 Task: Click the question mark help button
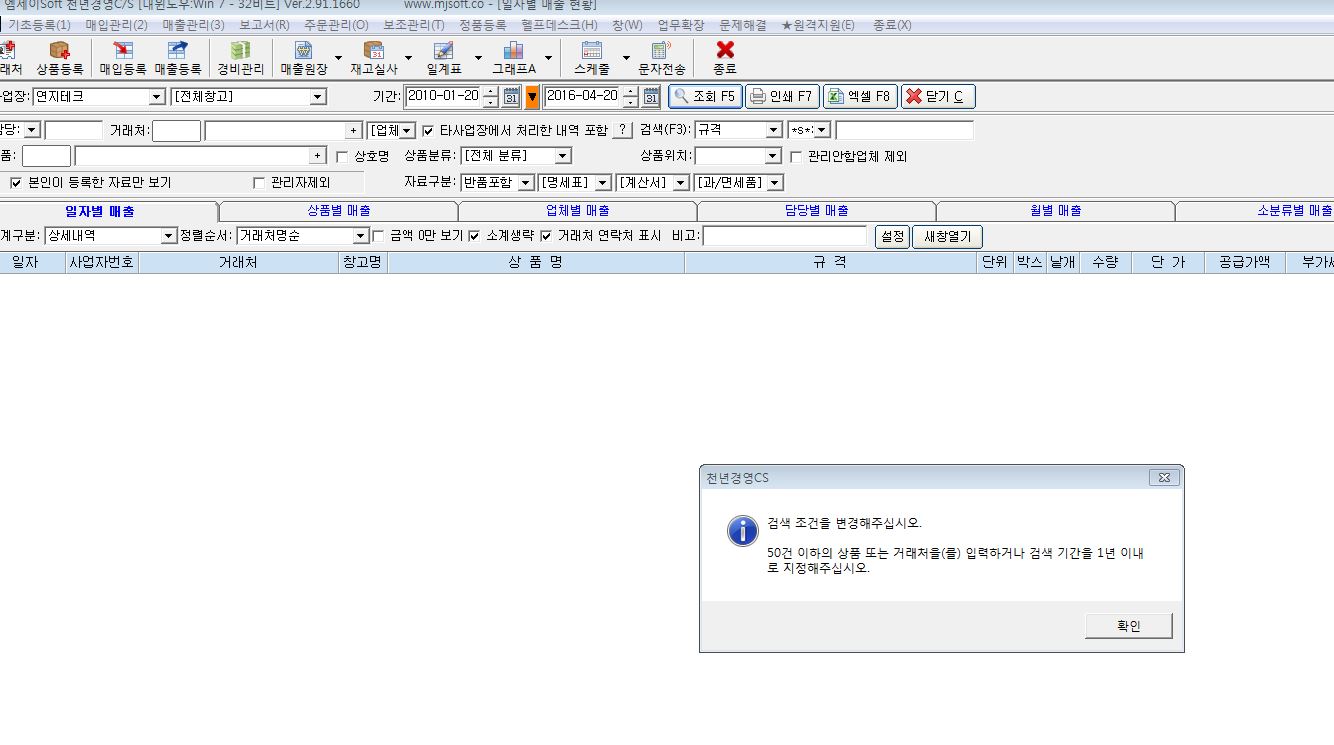(622, 130)
